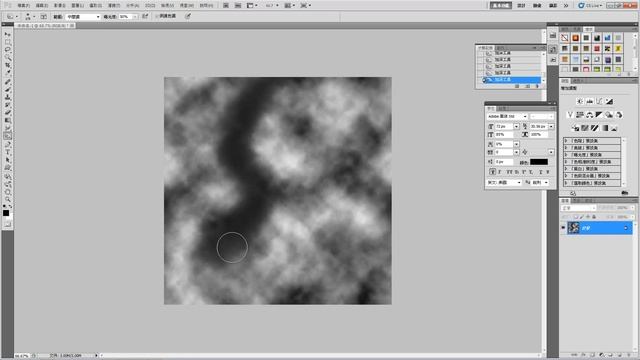This screenshot has width=640, height=360.
Task: Select the Horizontal Type tool
Action: pos(8,152)
